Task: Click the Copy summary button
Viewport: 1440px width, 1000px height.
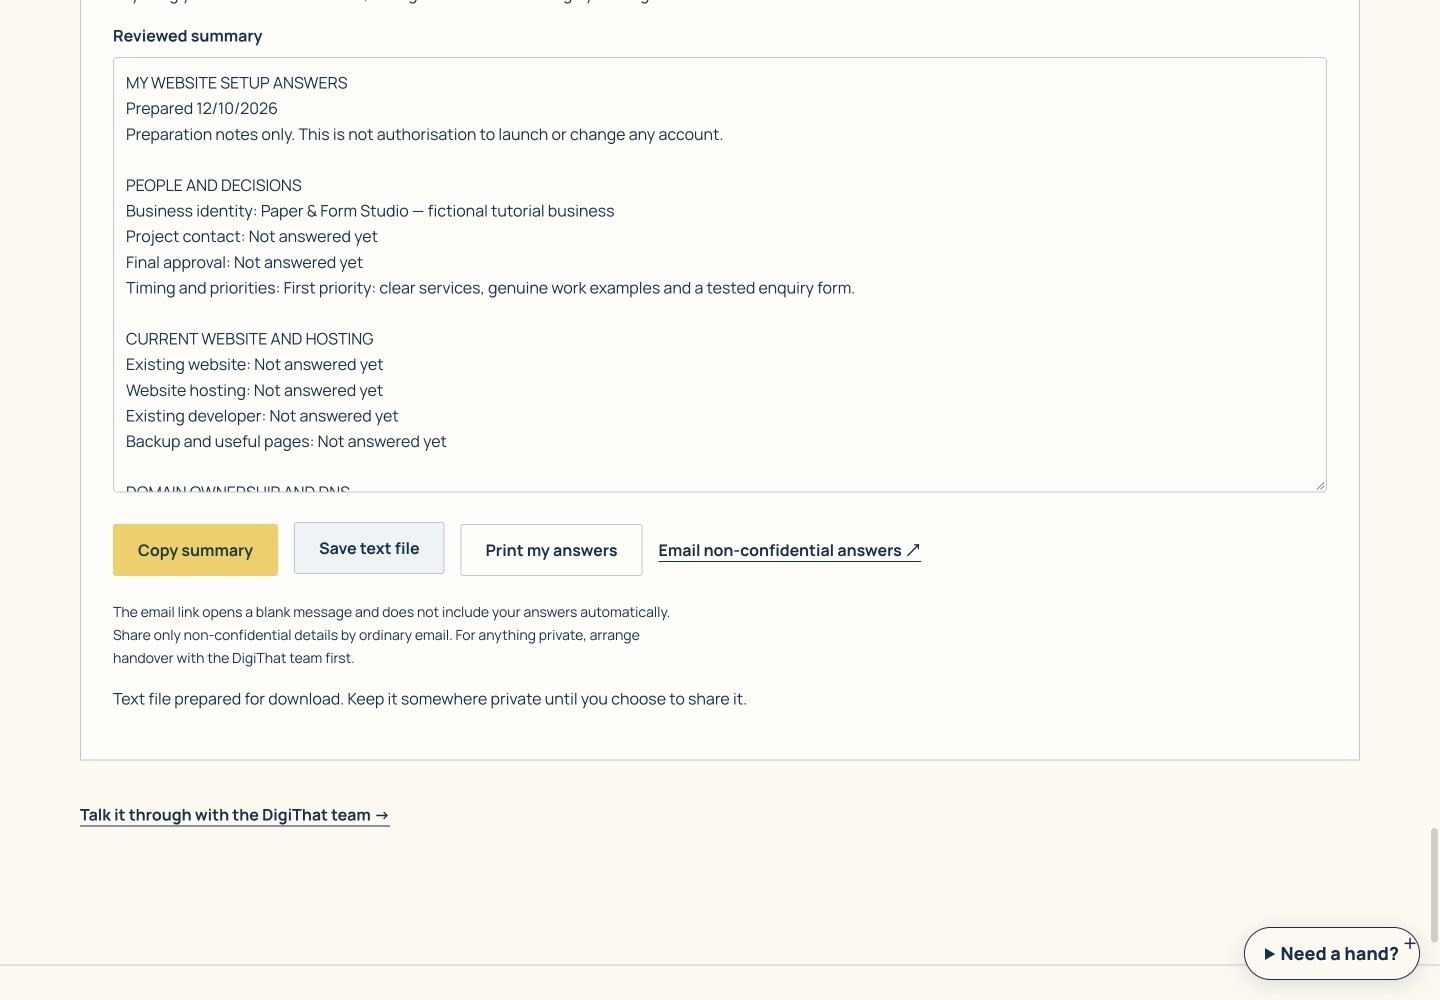Action: 195,550
